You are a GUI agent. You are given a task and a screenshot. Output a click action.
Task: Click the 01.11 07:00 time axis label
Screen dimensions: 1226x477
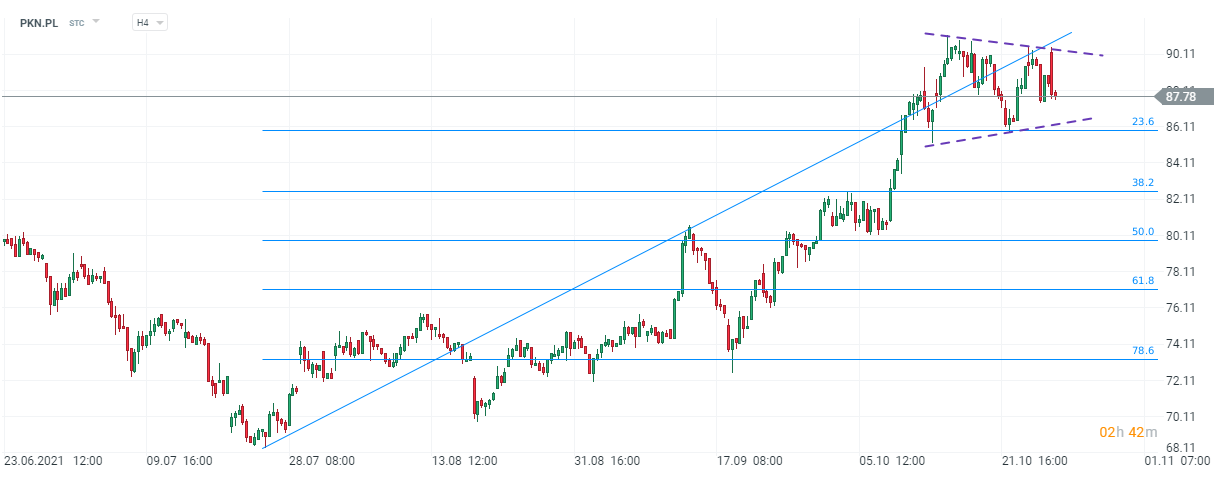pos(1180,461)
